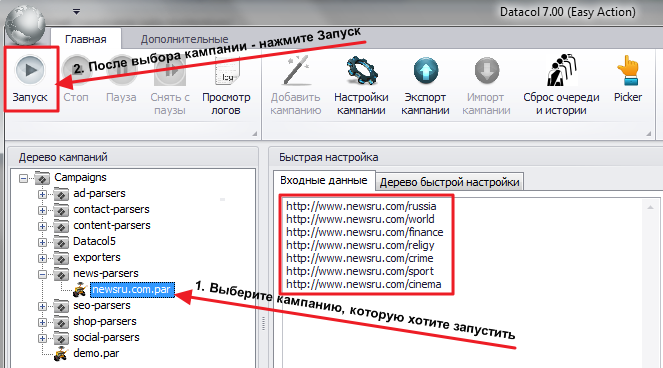Open Настройки кампании gear icon
Viewport: 663px width, 368px height.
pos(362,71)
